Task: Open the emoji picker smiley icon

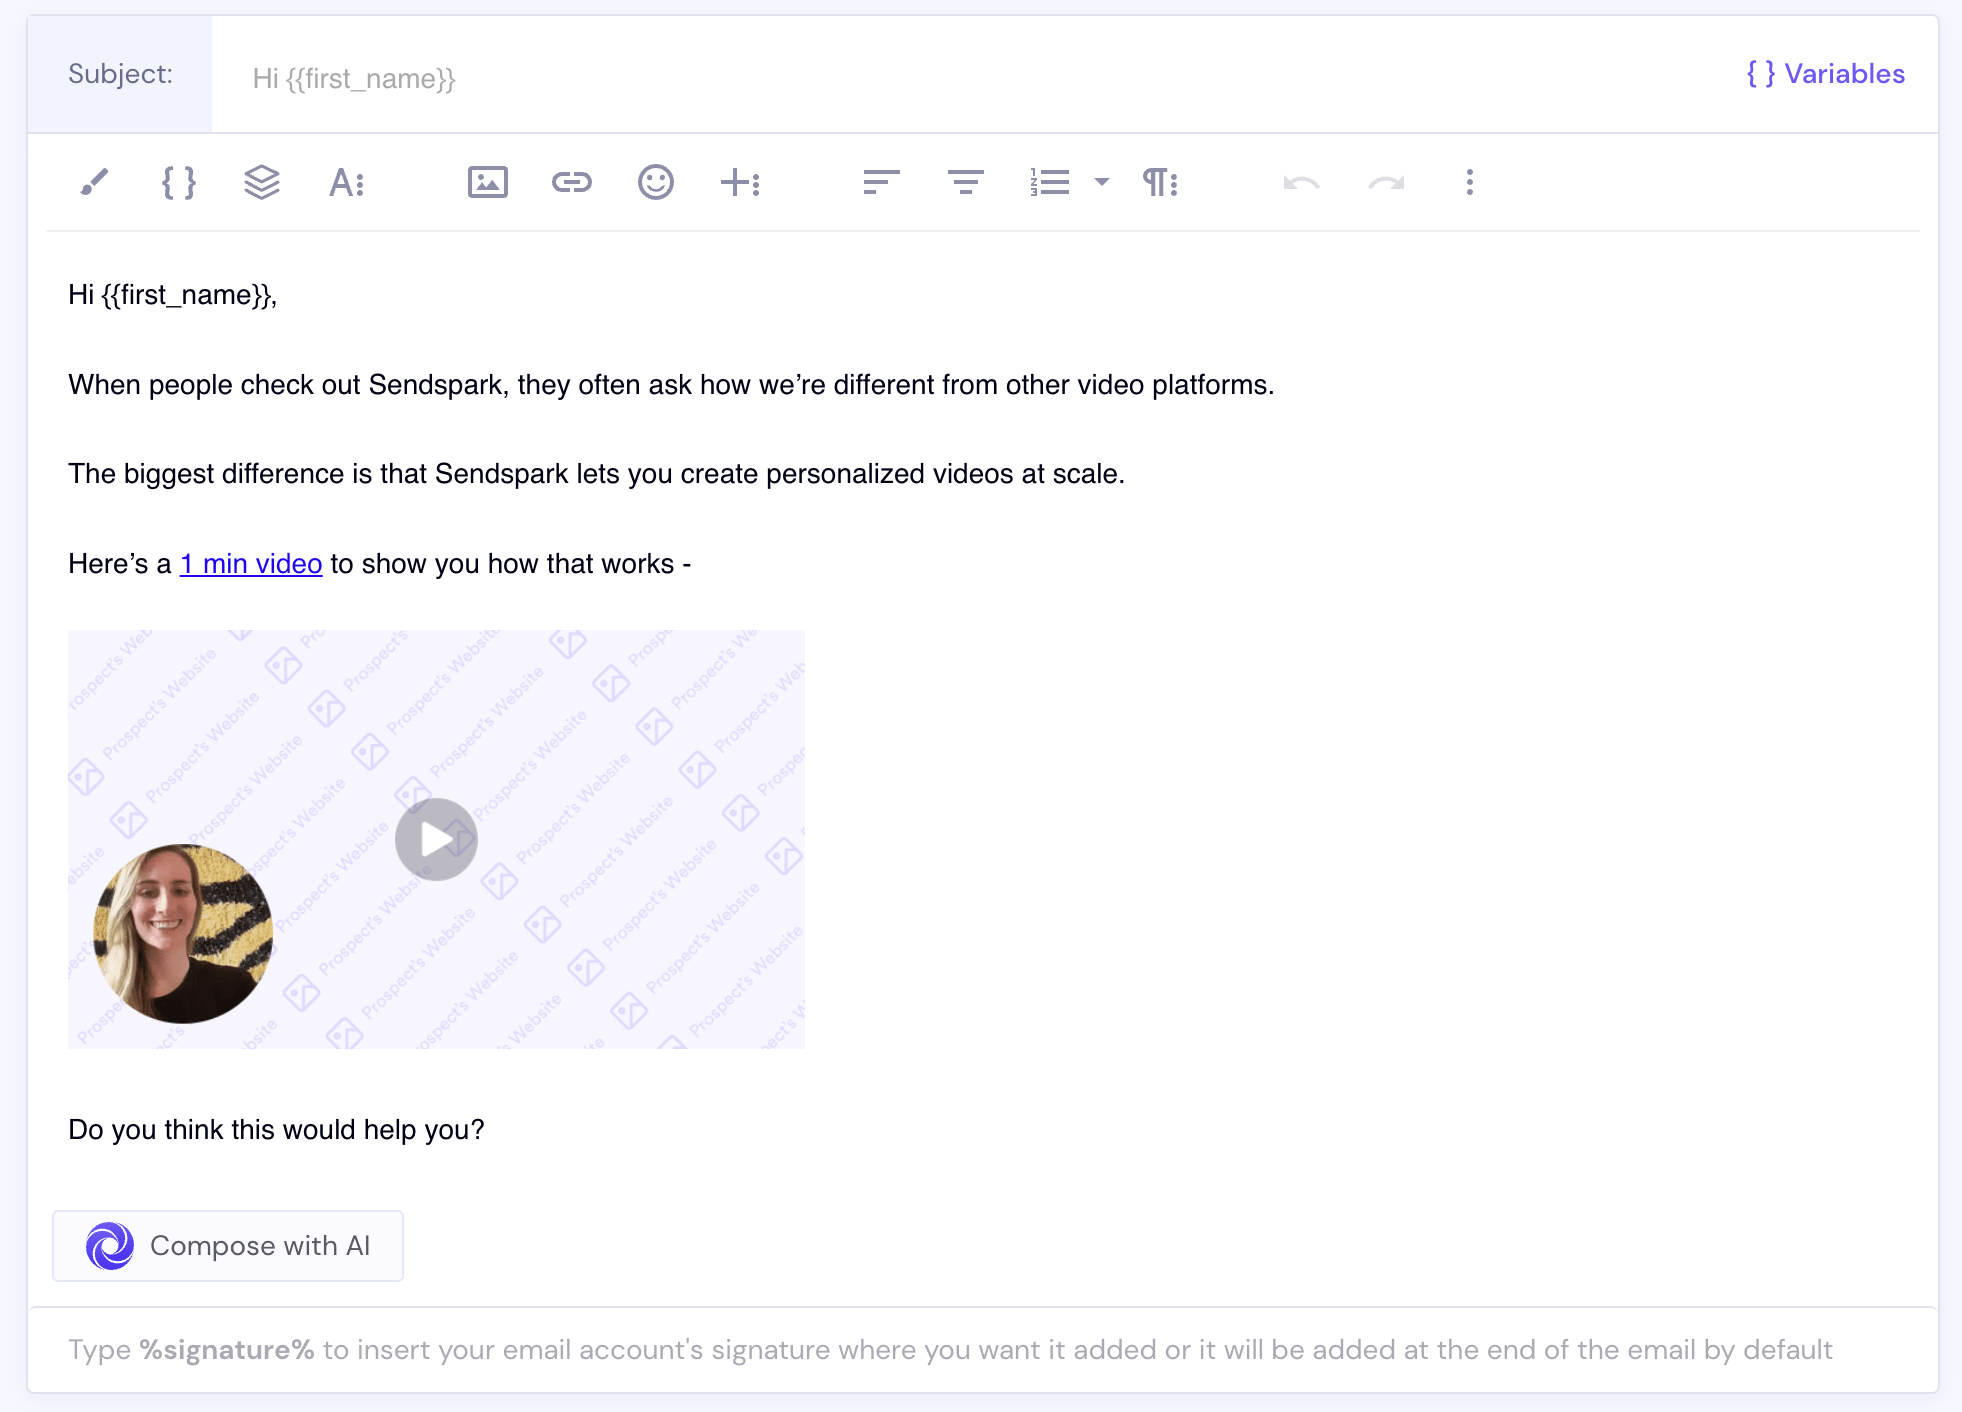Action: click(x=656, y=182)
